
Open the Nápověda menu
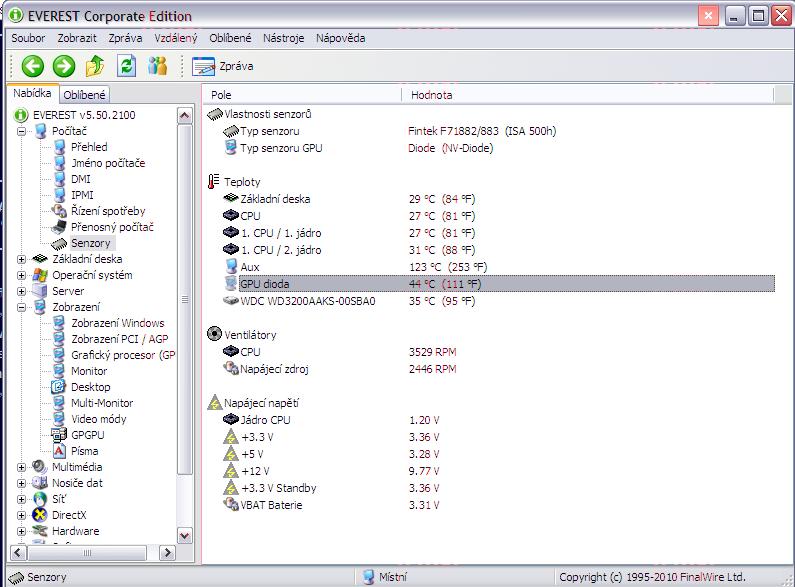pos(341,38)
